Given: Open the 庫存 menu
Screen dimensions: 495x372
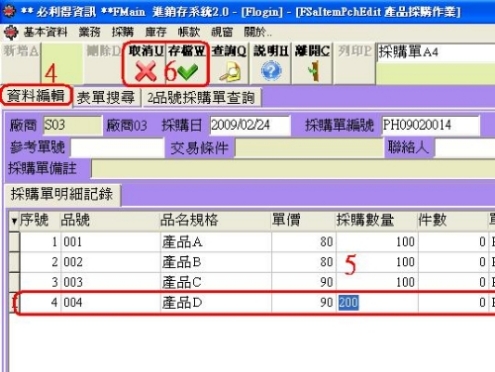Looking at the screenshot, I should click(x=156, y=32).
